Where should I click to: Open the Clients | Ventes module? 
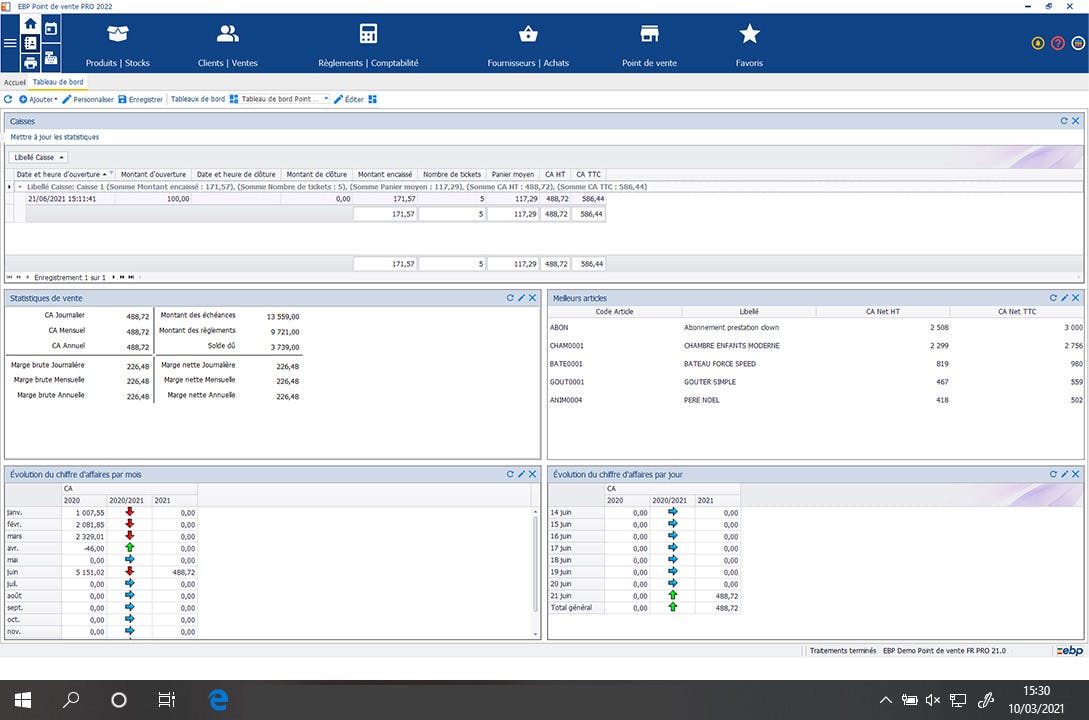tap(226, 42)
